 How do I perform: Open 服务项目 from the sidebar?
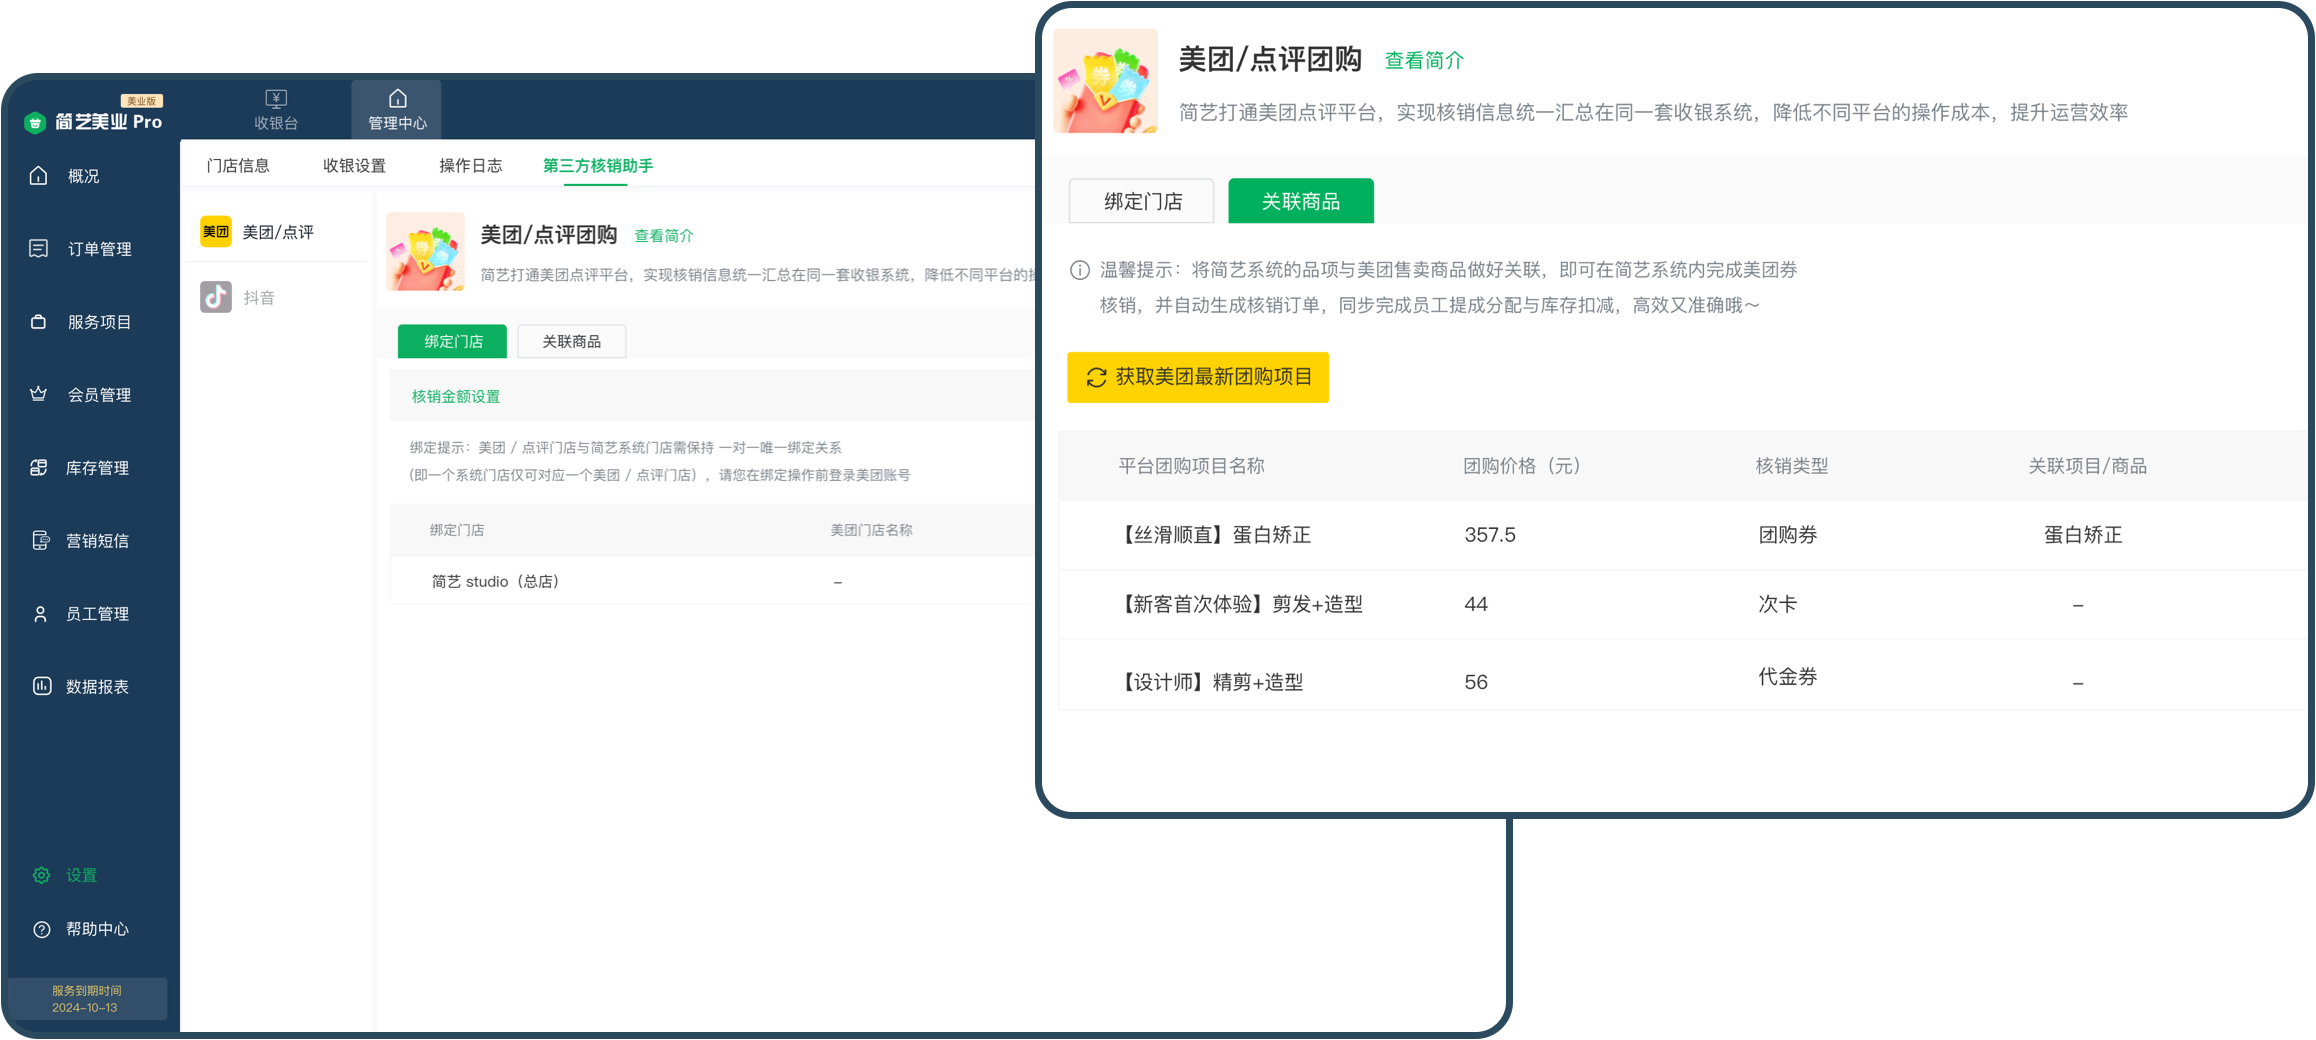point(100,322)
